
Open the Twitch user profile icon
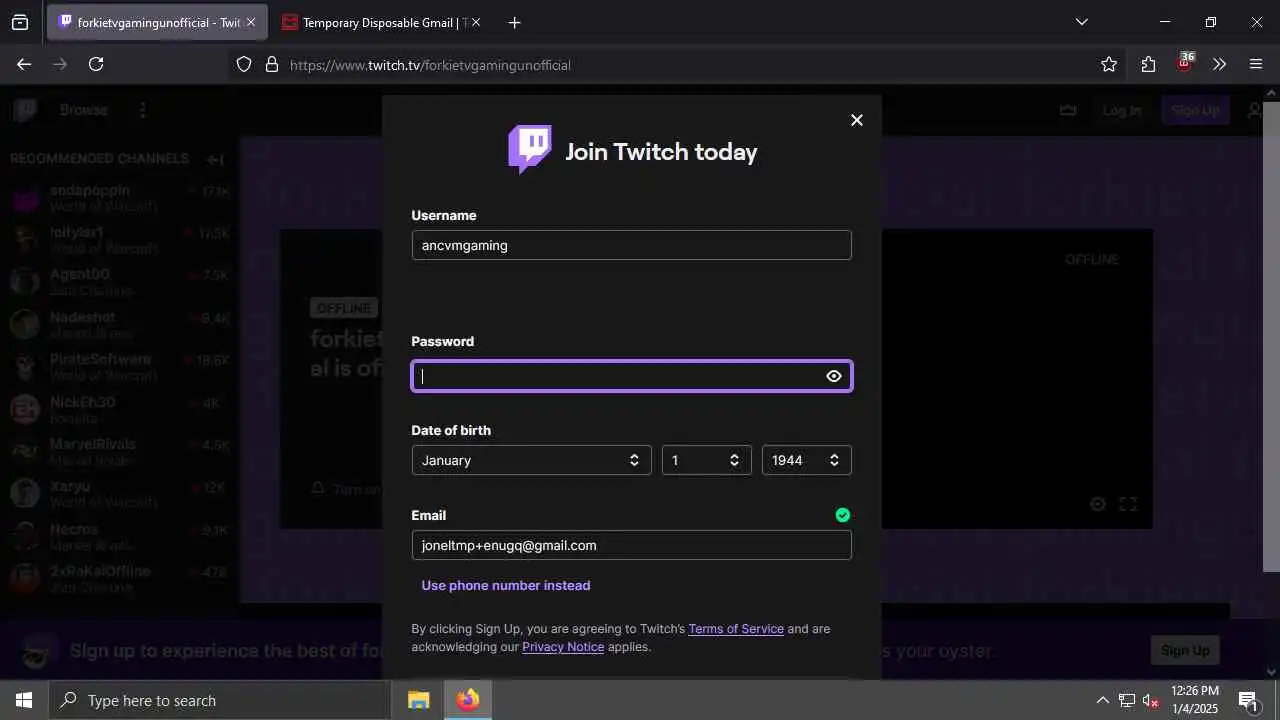[x=1255, y=110]
